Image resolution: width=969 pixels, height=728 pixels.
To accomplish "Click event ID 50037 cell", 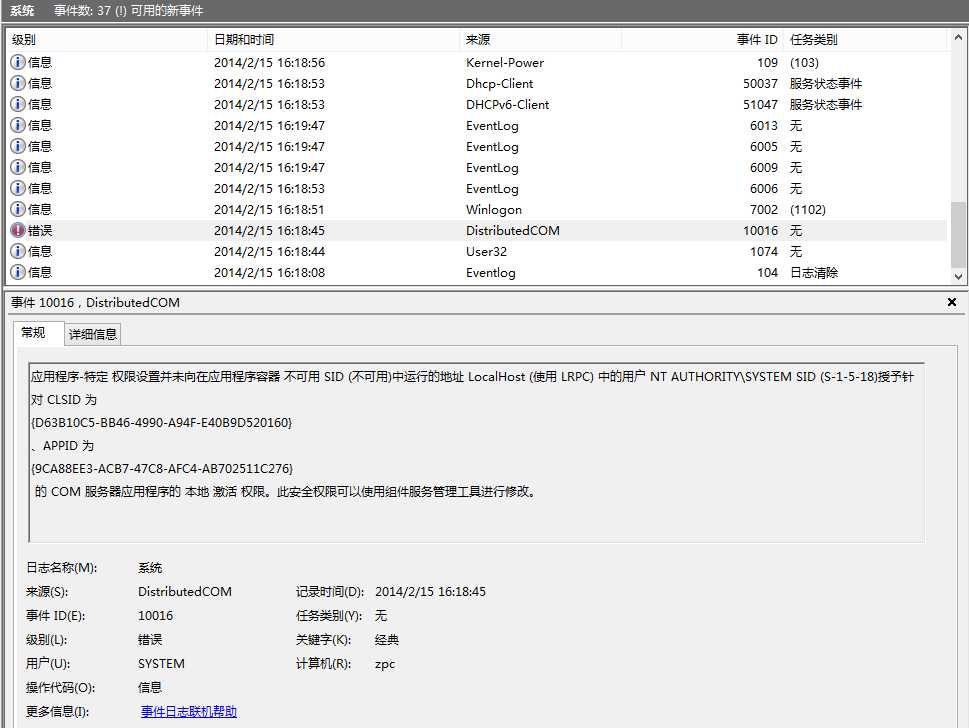I will (x=760, y=83).
